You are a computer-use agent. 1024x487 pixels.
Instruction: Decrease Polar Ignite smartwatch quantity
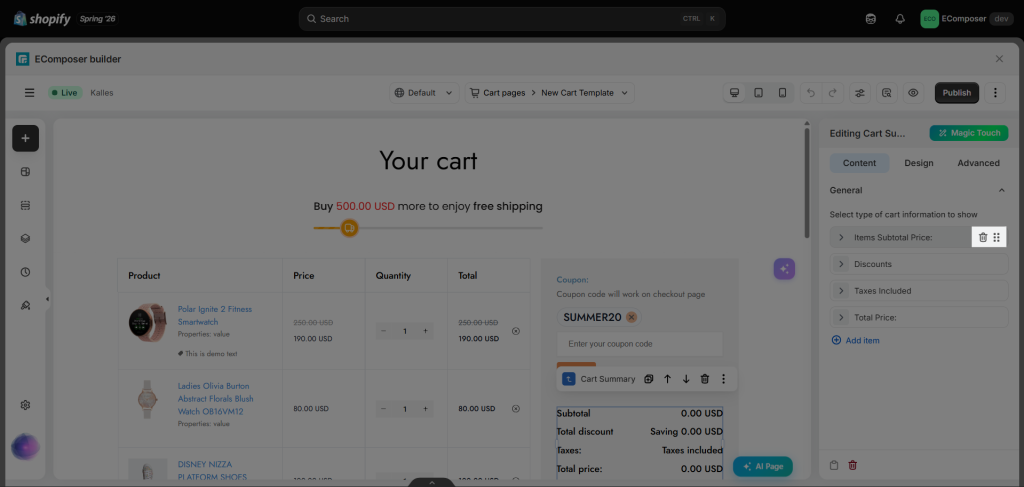pyautogui.click(x=383, y=332)
